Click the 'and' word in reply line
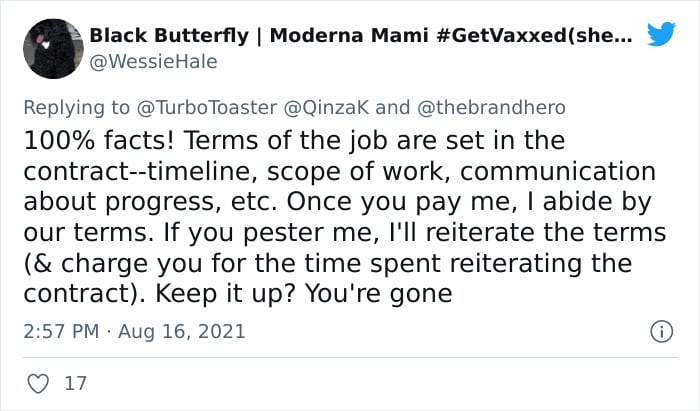The image size is (700, 411). 392,108
